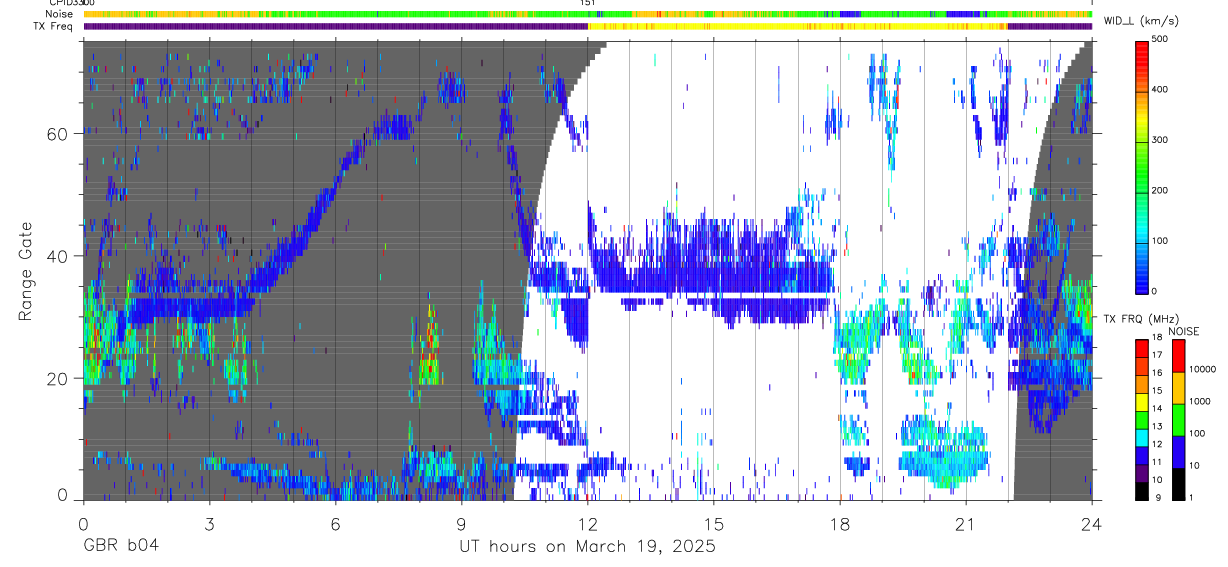Click the "15" value in TX FRQ legend
The image size is (1228, 567).
click(x=1158, y=391)
